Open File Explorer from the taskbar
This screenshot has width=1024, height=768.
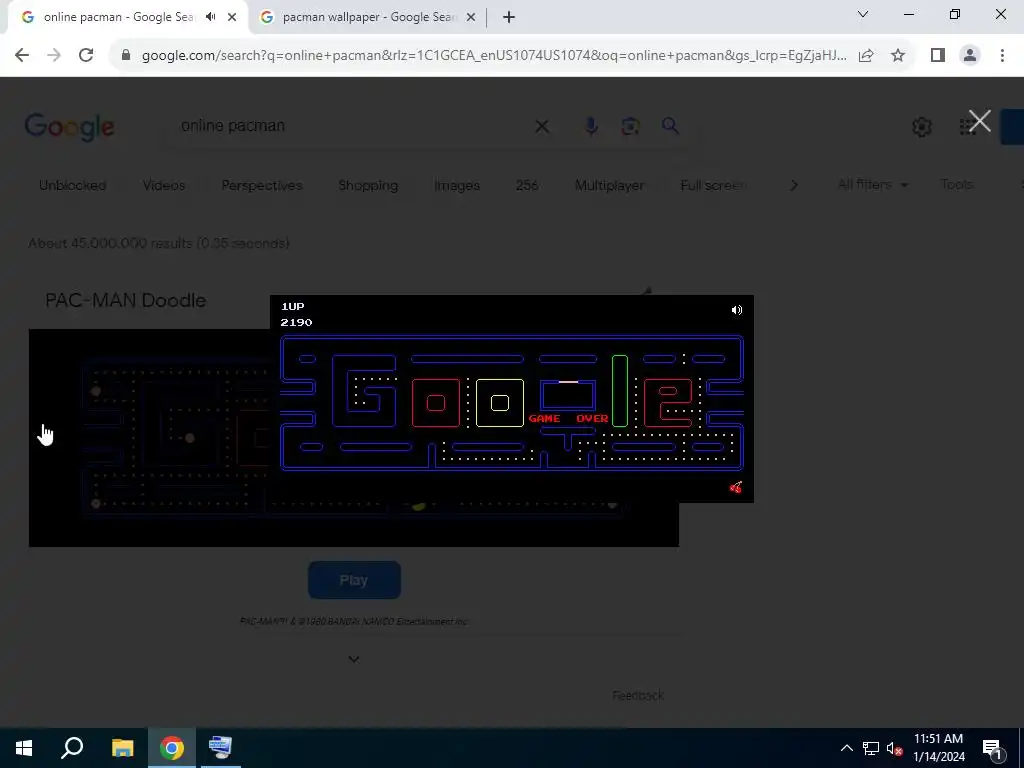(122, 748)
